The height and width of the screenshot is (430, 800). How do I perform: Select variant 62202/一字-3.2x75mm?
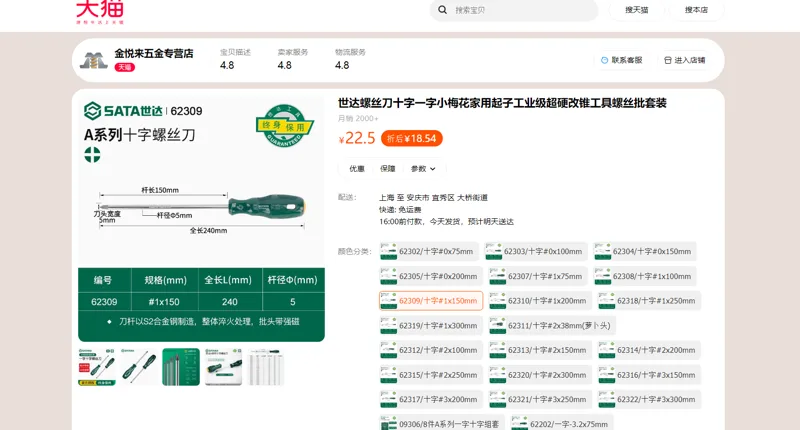pyautogui.click(x=561, y=423)
